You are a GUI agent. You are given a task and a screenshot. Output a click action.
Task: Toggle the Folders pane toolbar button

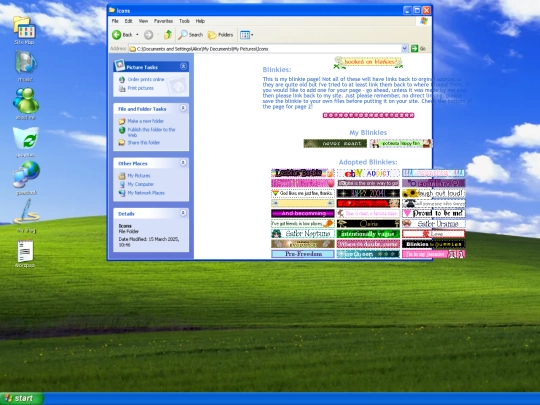(220, 35)
